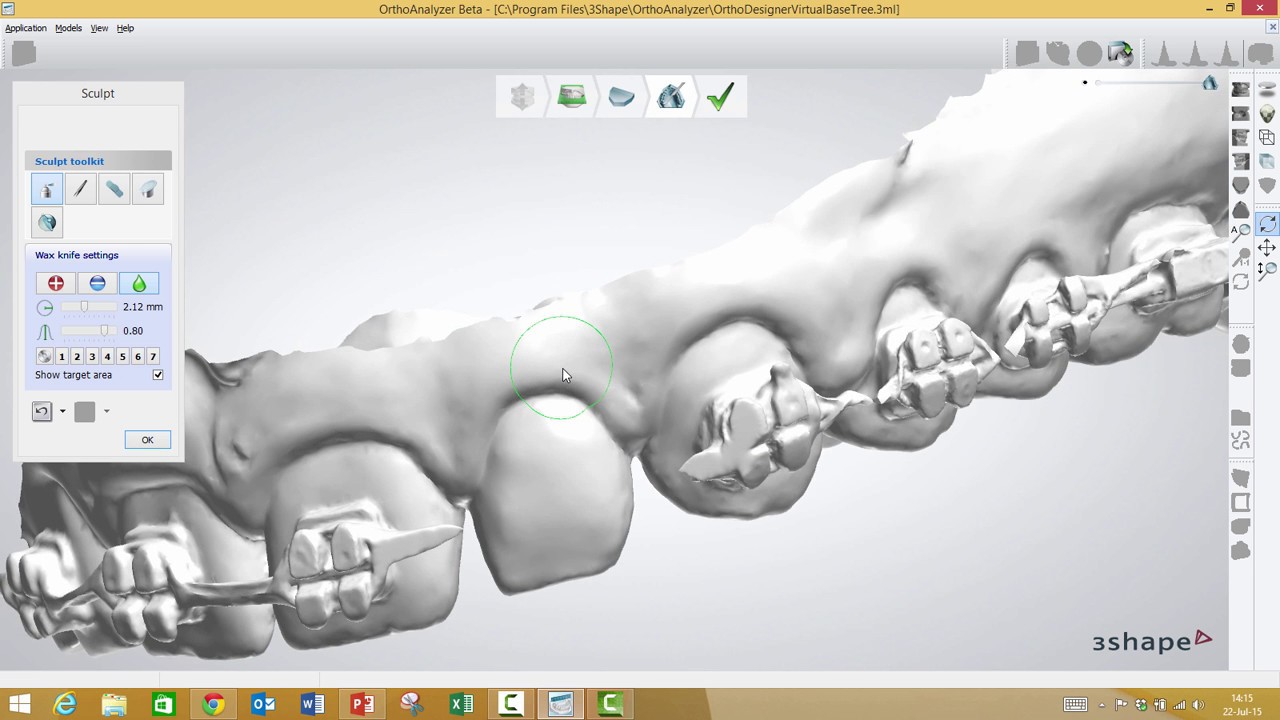Select wax knife preset 6
Image resolution: width=1280 pixels, height=720 pixels.
tap(138, 357)
